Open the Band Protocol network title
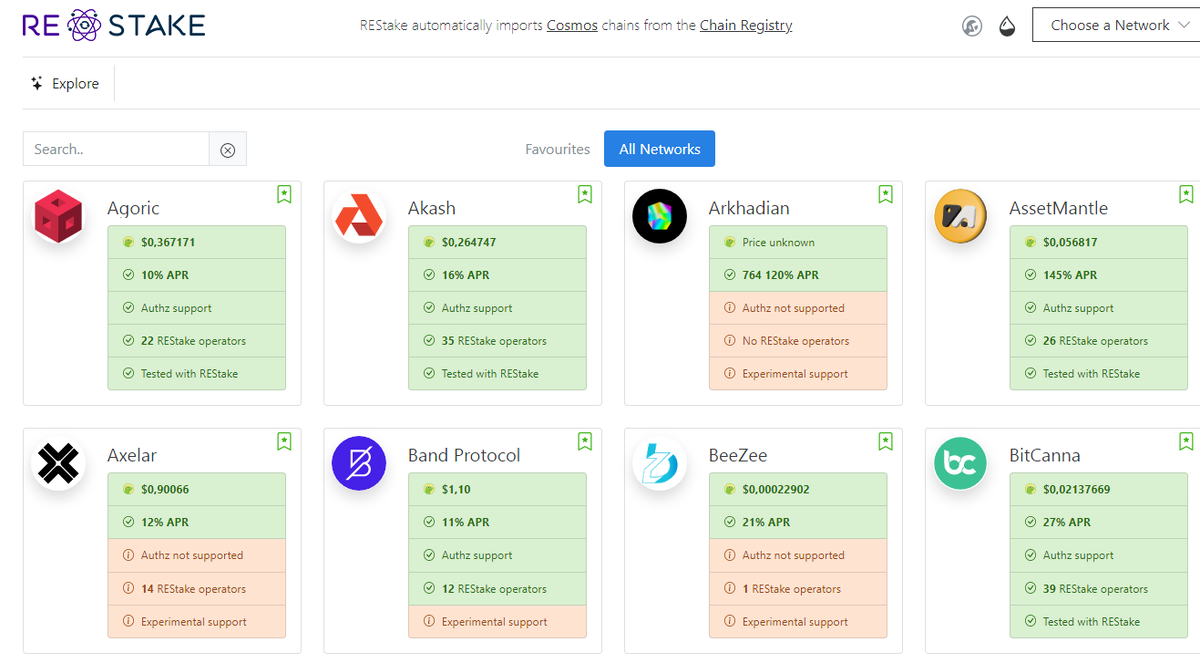The width and height of the screenshot is (1200, 663). pyautogui.click(x=464, y=455)
